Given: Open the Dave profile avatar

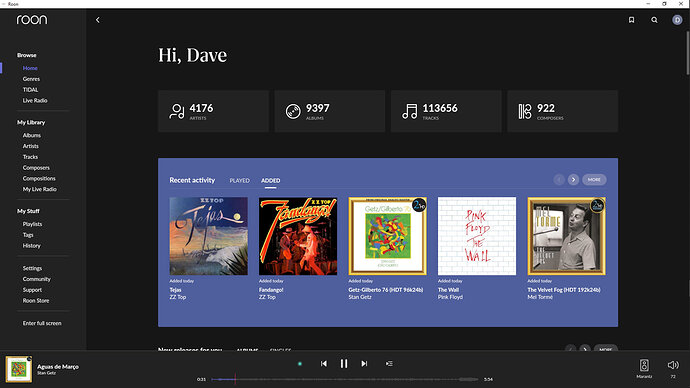Looking at the screenshot, I should point(677,20).
